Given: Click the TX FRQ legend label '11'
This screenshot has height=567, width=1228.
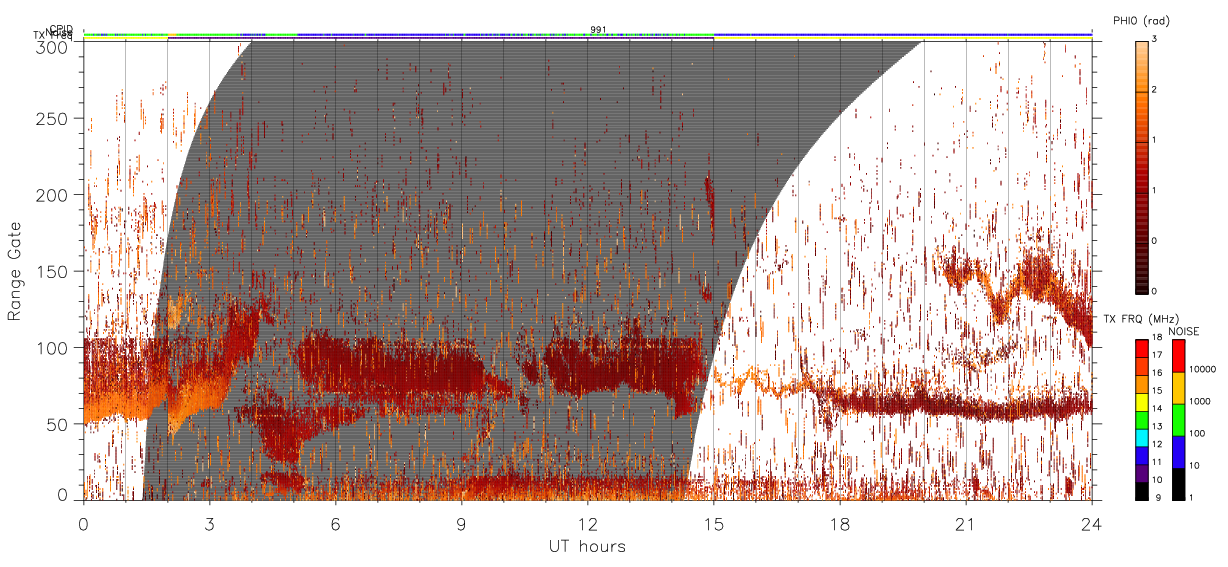Looking at the screenshot, I should tap(1157, 462).
